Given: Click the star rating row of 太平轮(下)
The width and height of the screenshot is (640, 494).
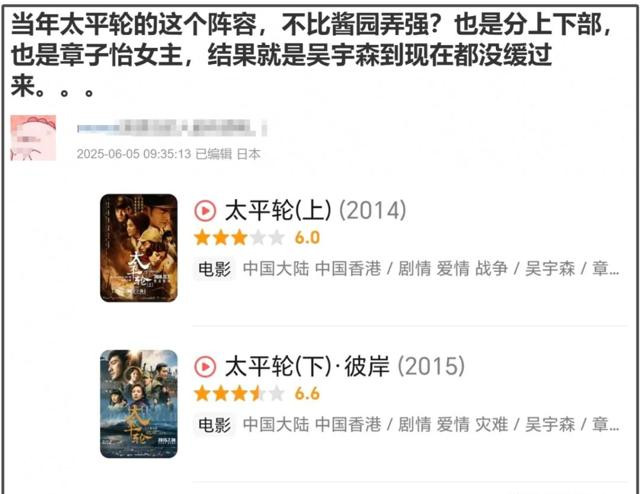Looking at the screenshot, I should (x=239, y=394).
